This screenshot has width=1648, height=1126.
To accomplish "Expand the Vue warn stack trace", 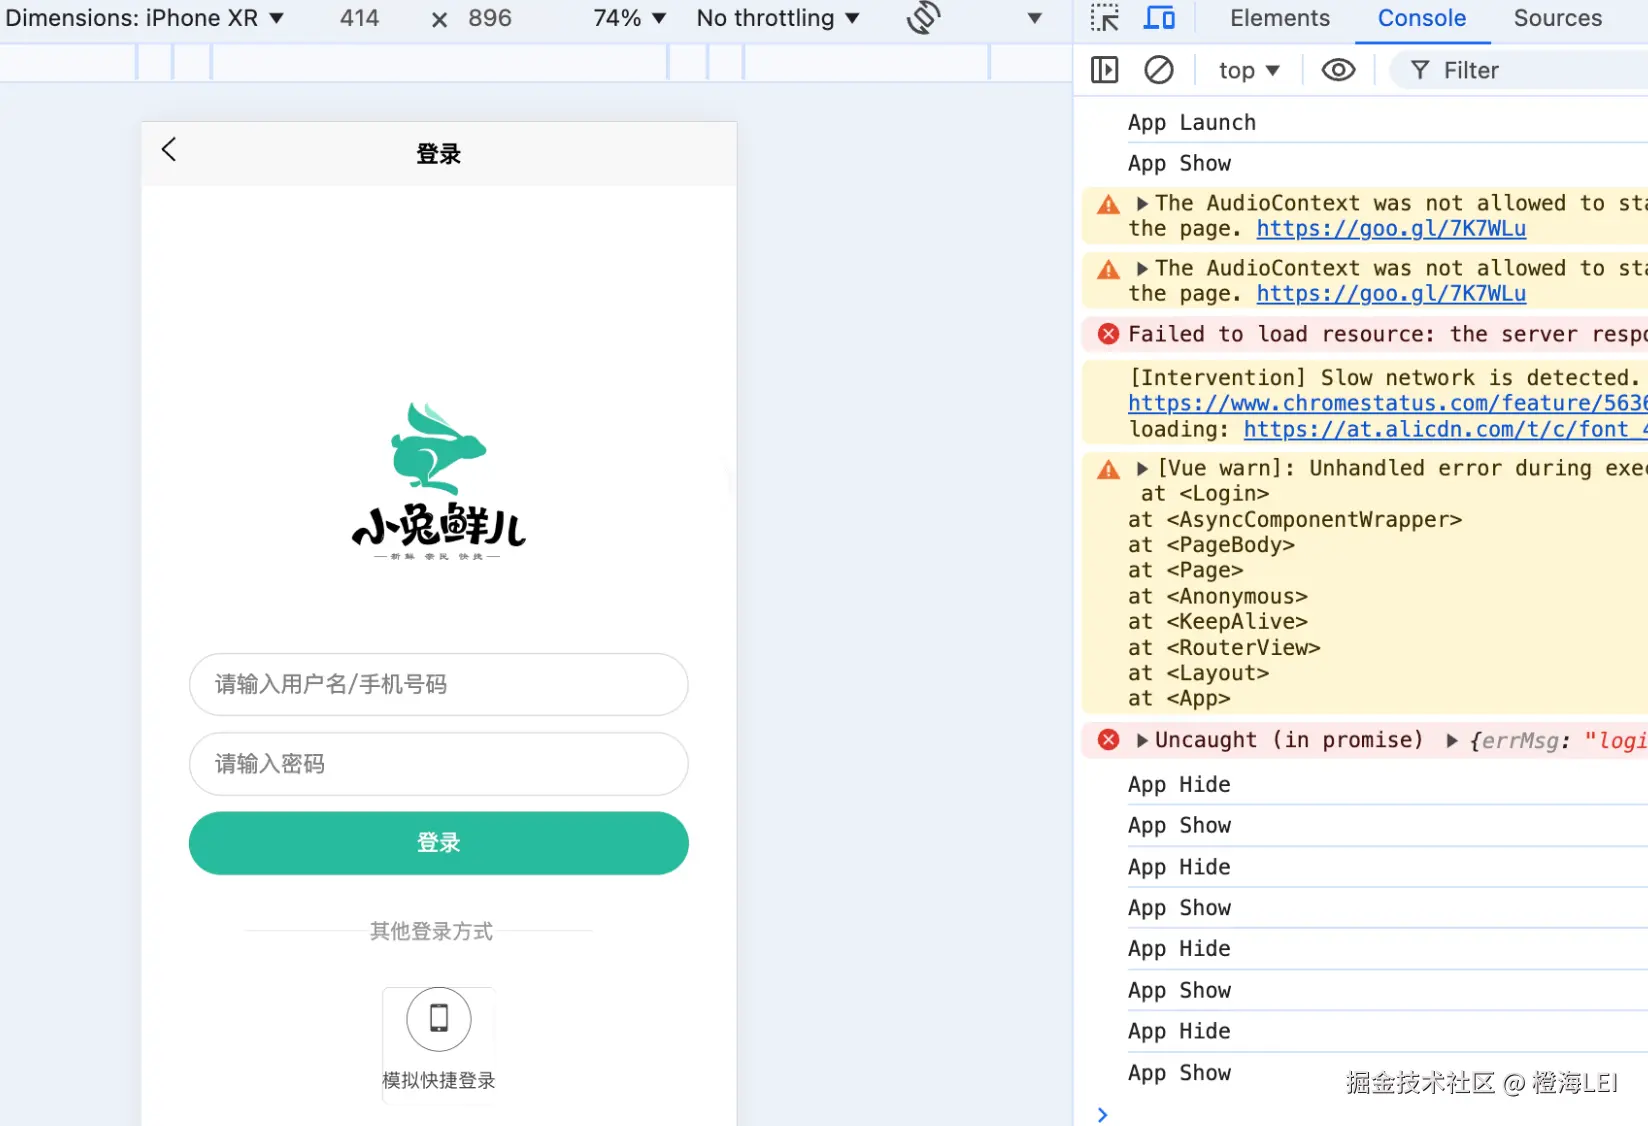I will click(1142, 468).
